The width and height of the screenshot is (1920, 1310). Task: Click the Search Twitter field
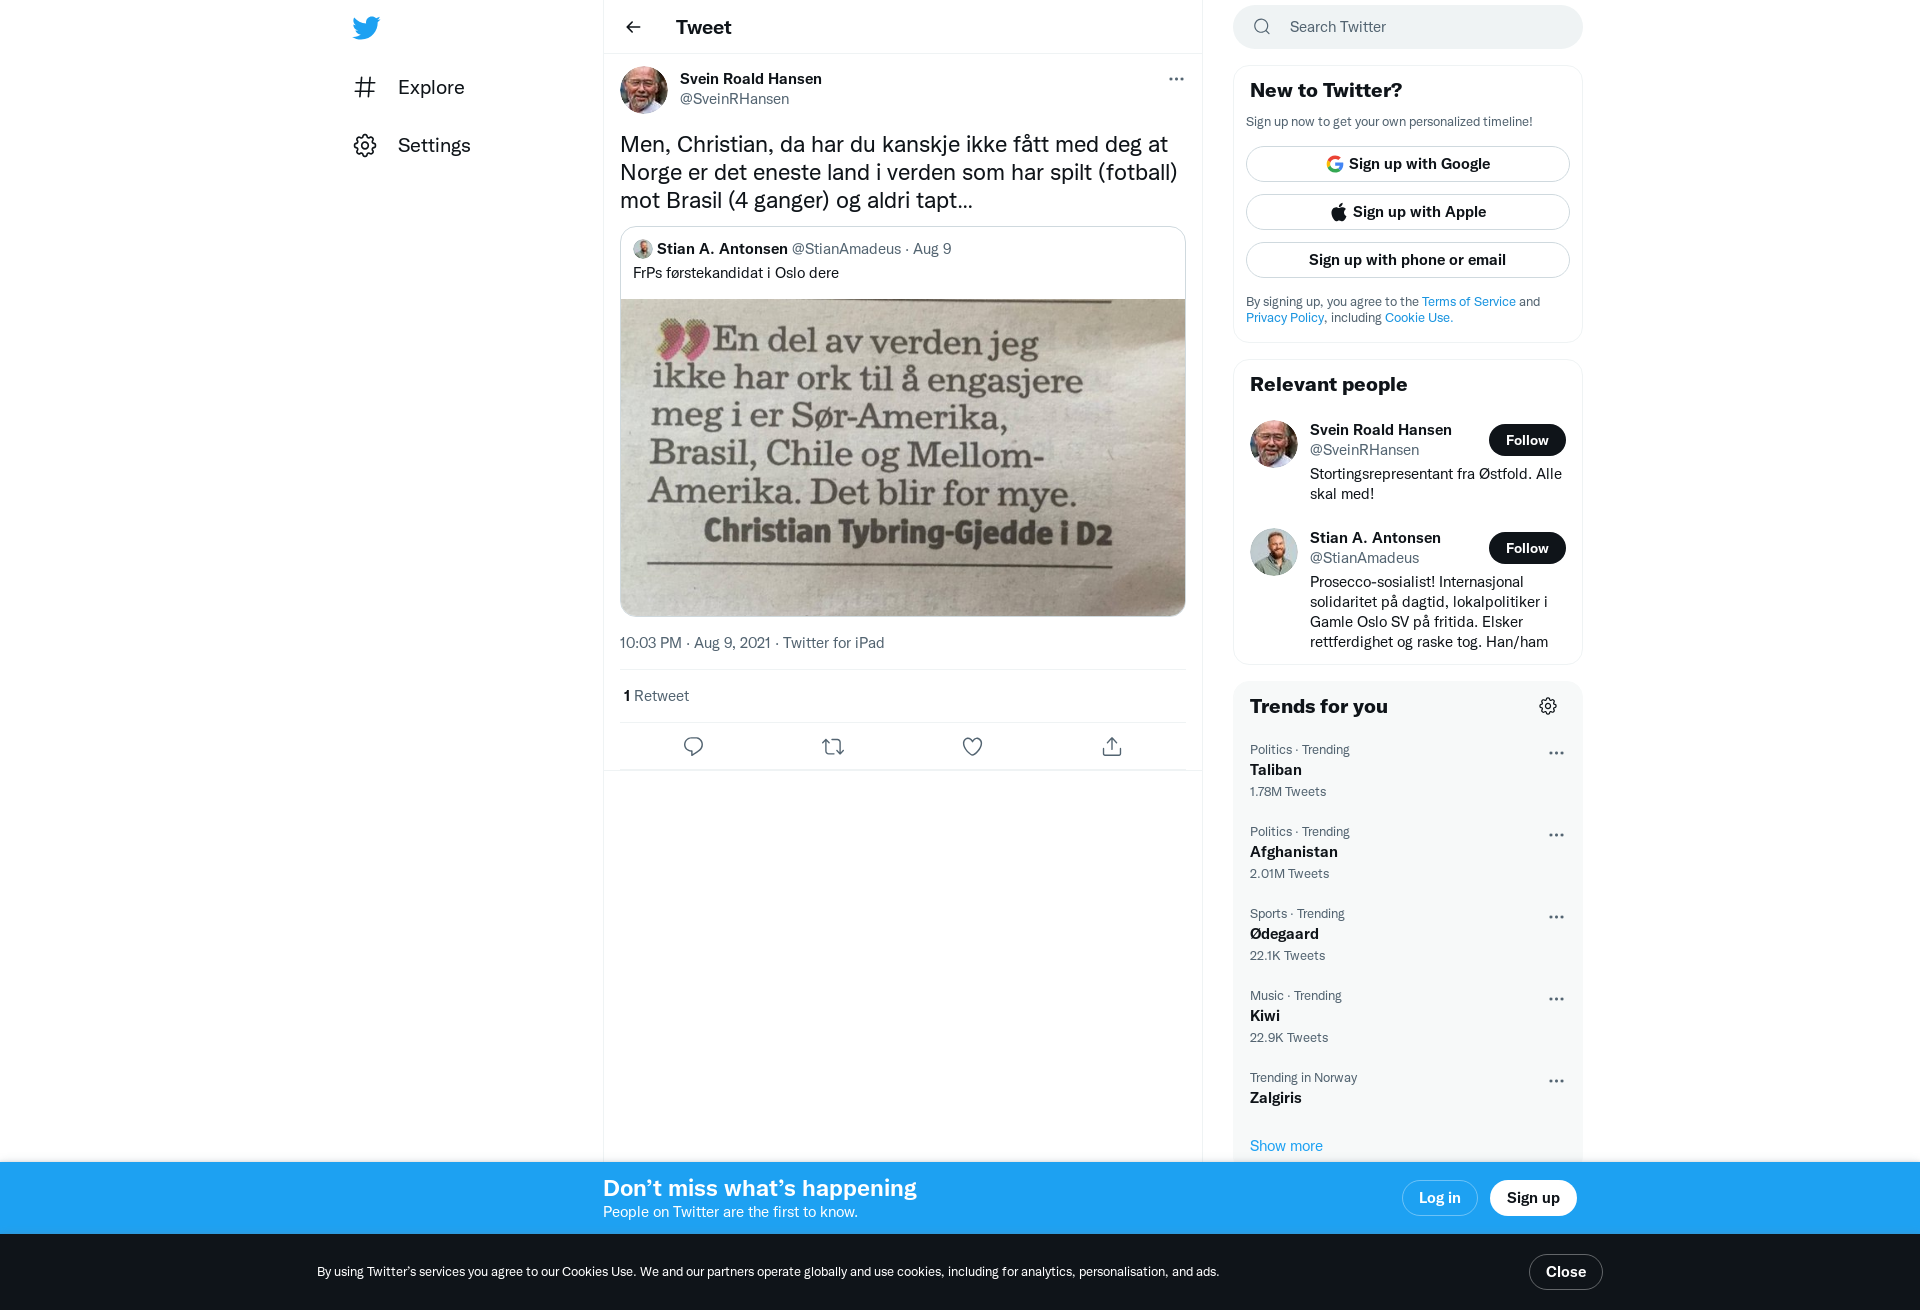pos(1408,27)
